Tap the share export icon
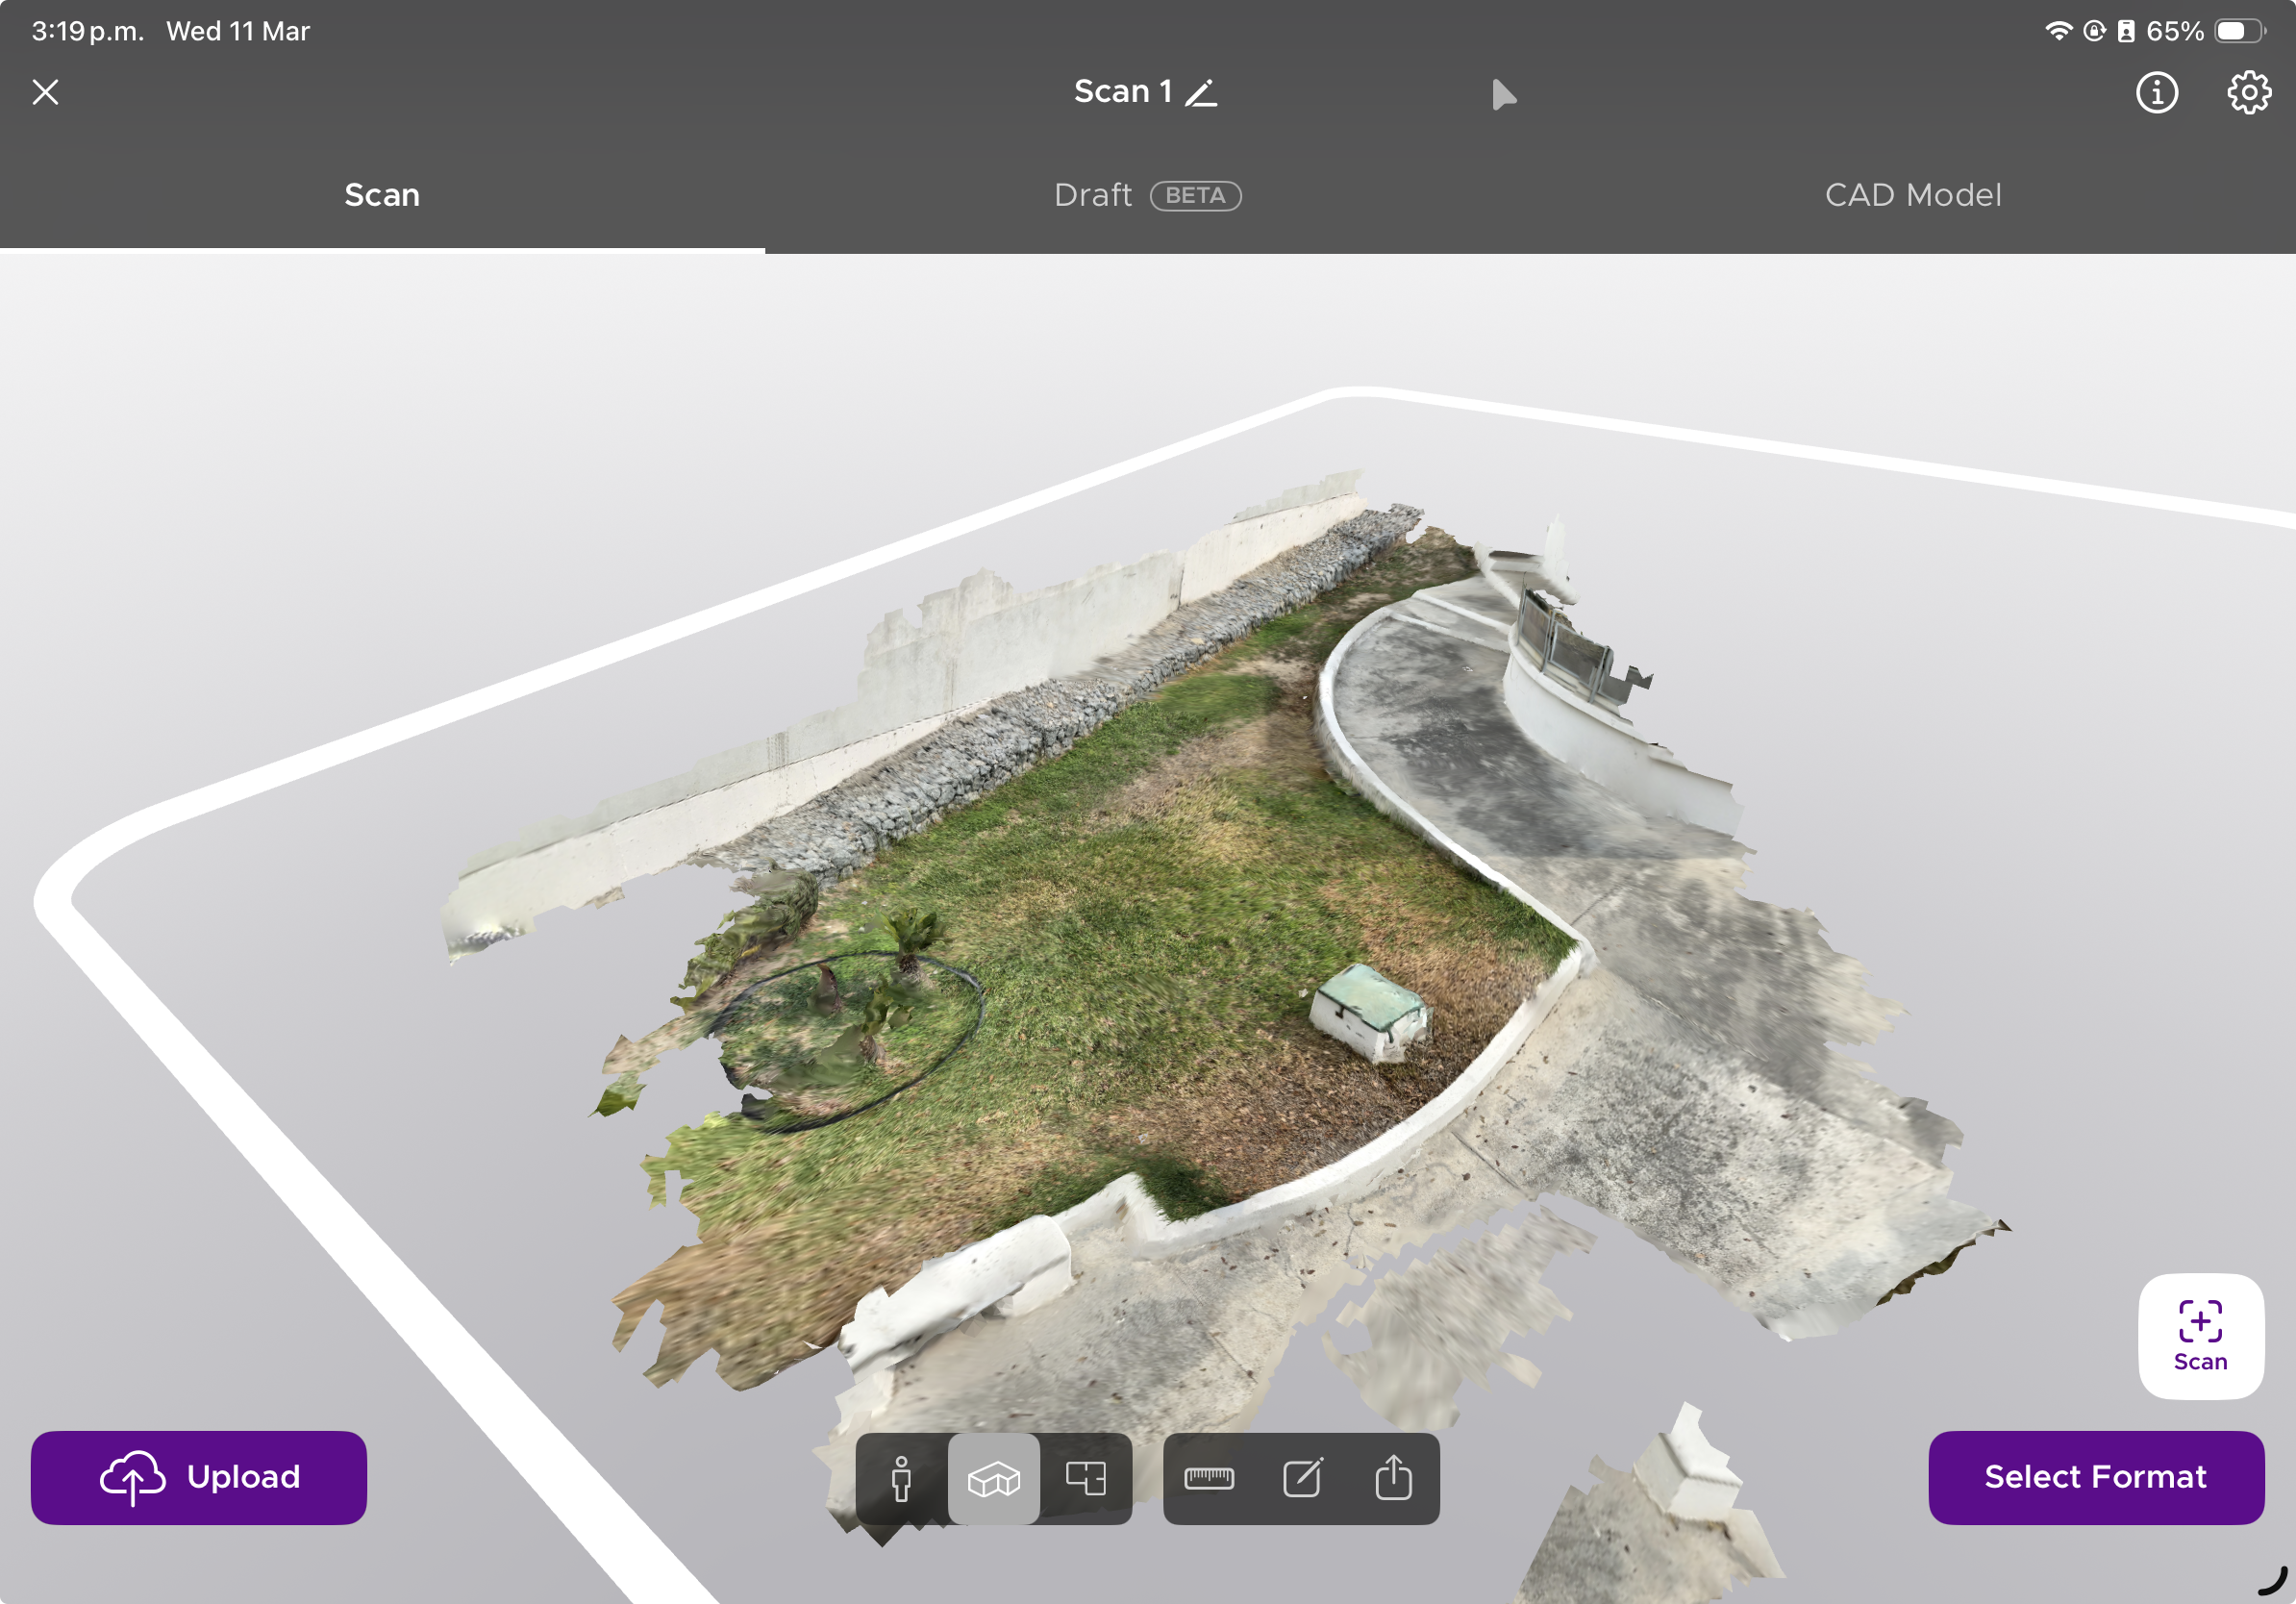The image size is (2296, 1604). tap(1393, 1478)
